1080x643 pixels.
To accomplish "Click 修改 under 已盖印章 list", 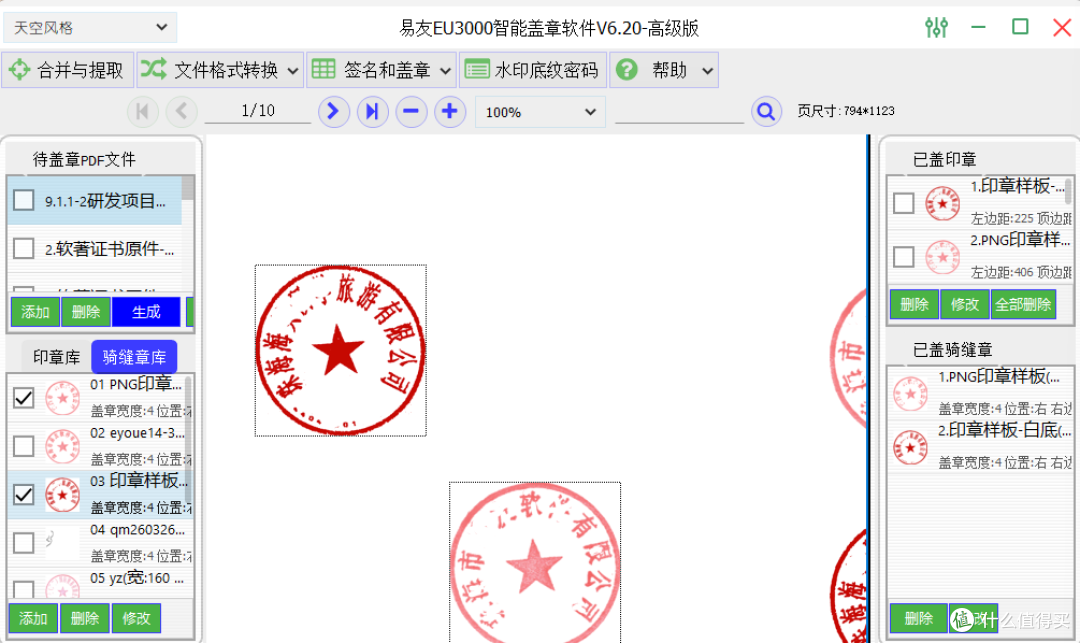I will coord(965,304).
